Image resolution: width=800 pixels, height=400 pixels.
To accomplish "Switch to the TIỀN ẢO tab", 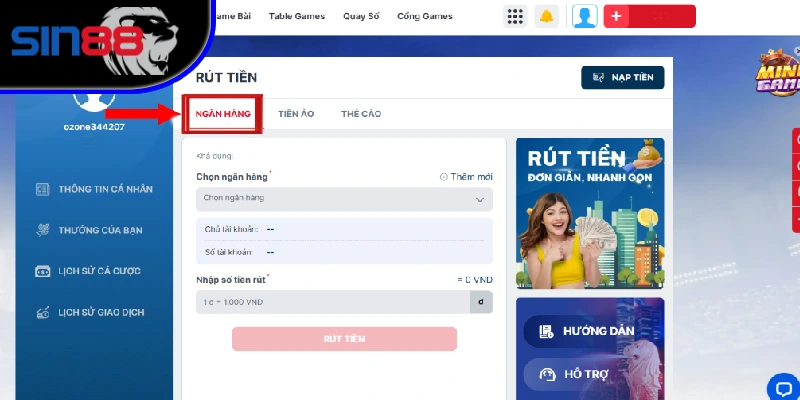I will [x=296, y=114].
